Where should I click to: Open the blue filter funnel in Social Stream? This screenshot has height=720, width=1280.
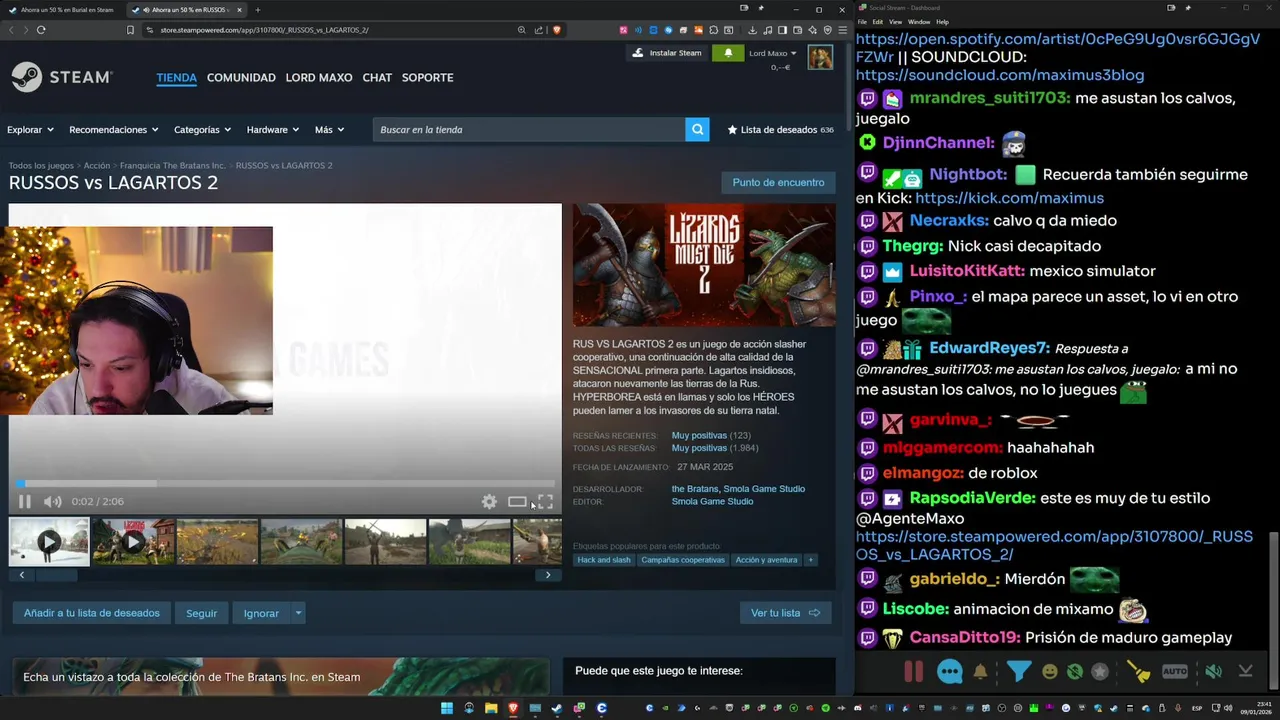[1018, 672]
